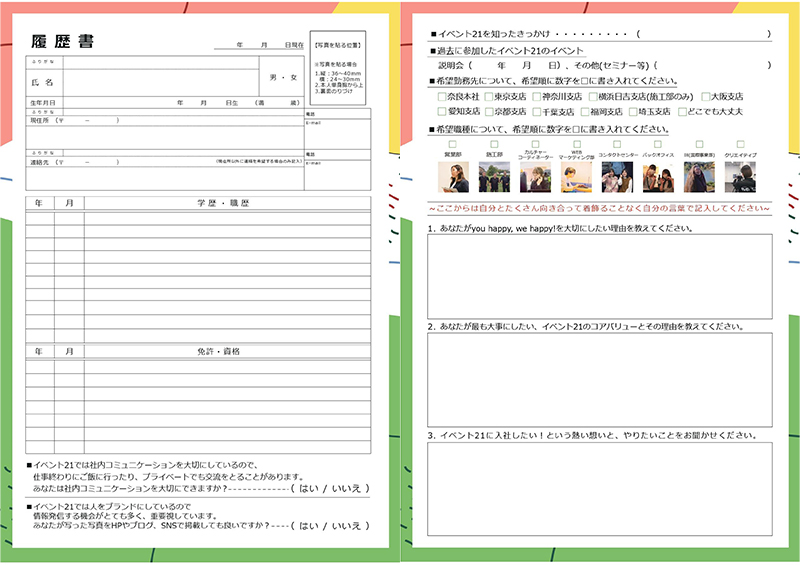This screenshot has height=565, width=800.
Task: Select いいえ for SNS photo posting question
Action: tap(346, 526)
